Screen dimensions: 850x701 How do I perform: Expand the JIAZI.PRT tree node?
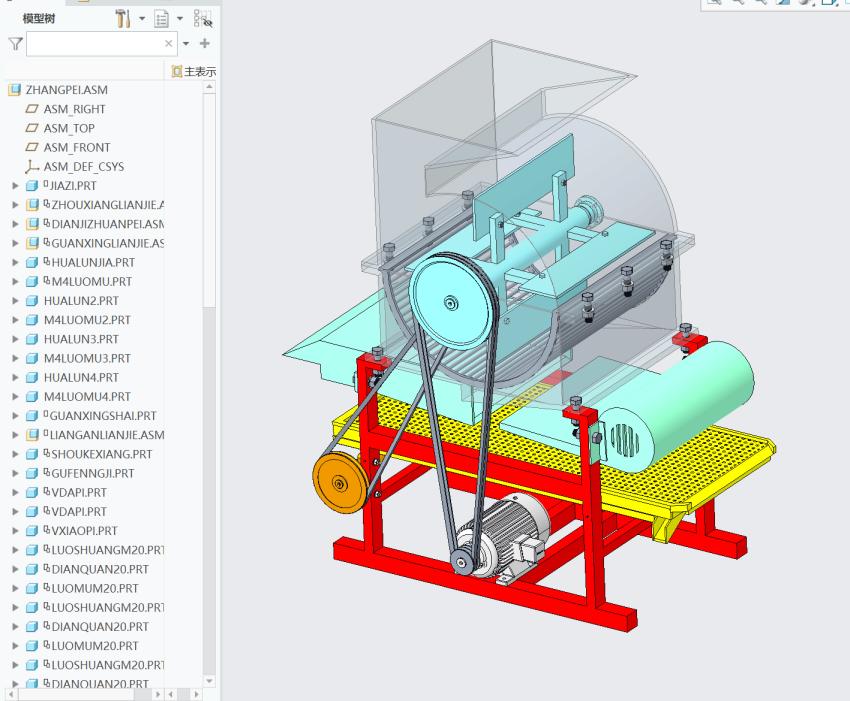[x=15, y=186]
